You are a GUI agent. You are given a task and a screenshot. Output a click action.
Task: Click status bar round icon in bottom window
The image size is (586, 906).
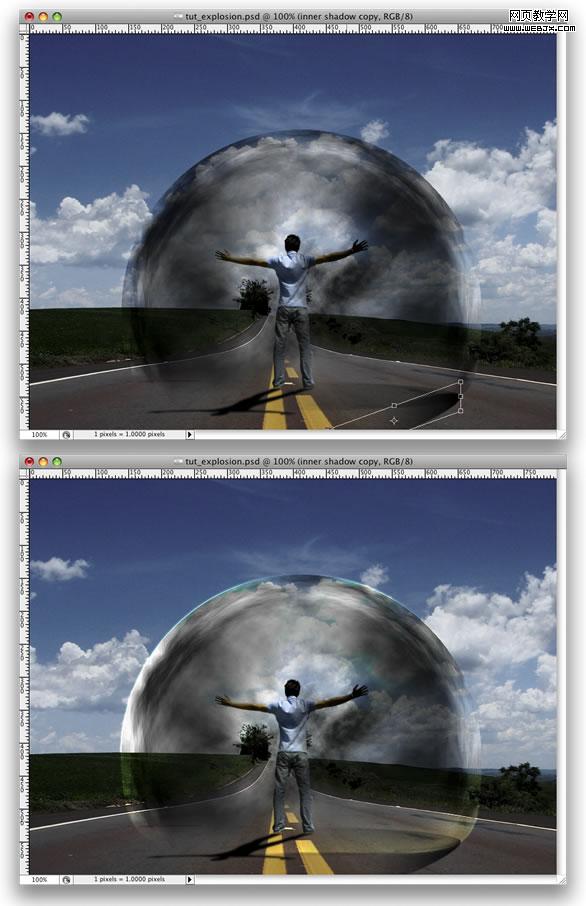66,879
